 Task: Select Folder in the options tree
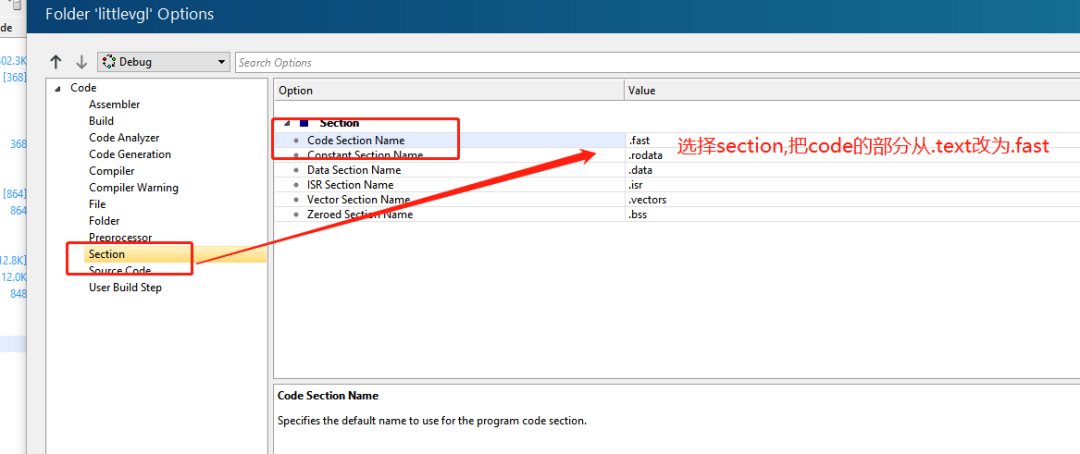104,220
